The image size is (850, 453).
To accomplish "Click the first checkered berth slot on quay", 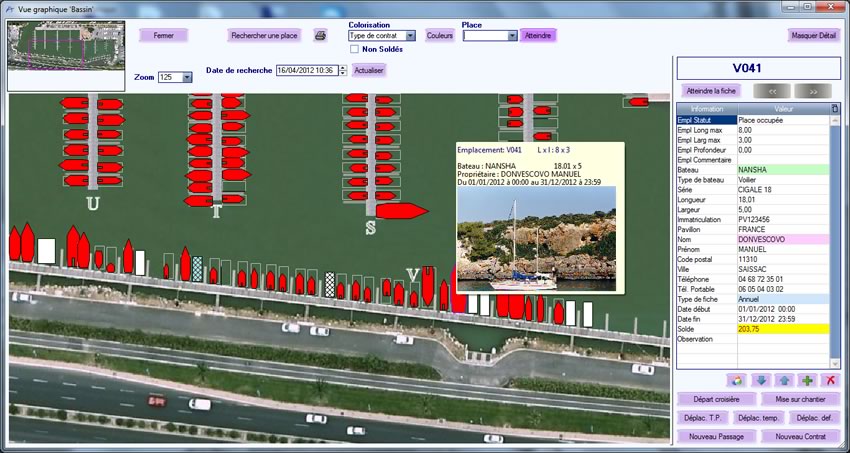I will click(197, 269).
